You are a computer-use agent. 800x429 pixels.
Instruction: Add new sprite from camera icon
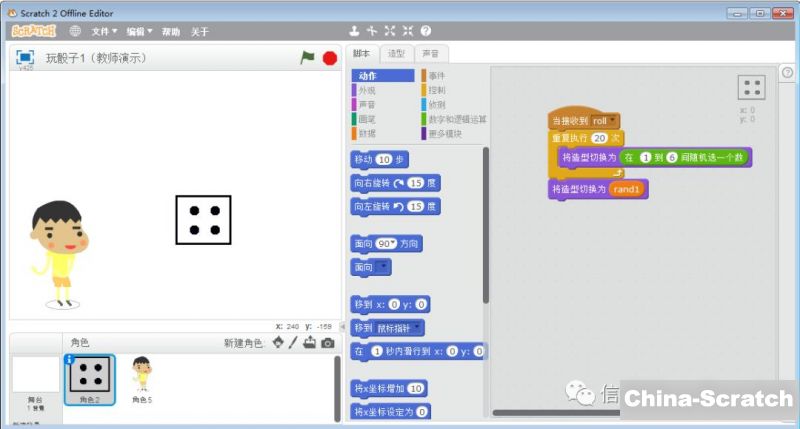(327, 343)
